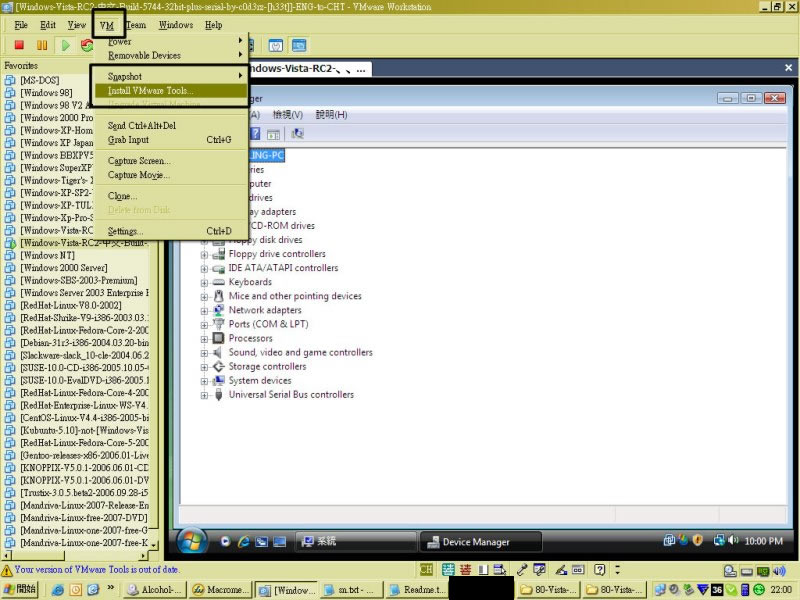The width and height of the screenshot is (800, 600).
Task: Close the Windows-Vista-RC2 VM tab
Action: [x=788, y=68]
